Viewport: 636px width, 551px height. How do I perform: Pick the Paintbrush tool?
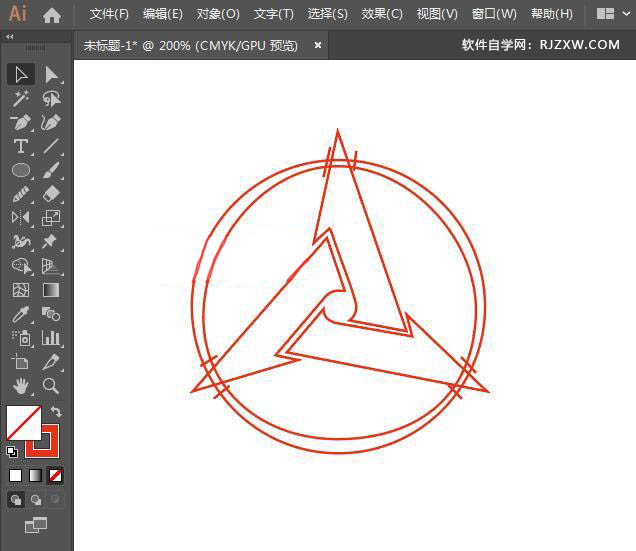point(51,170)
